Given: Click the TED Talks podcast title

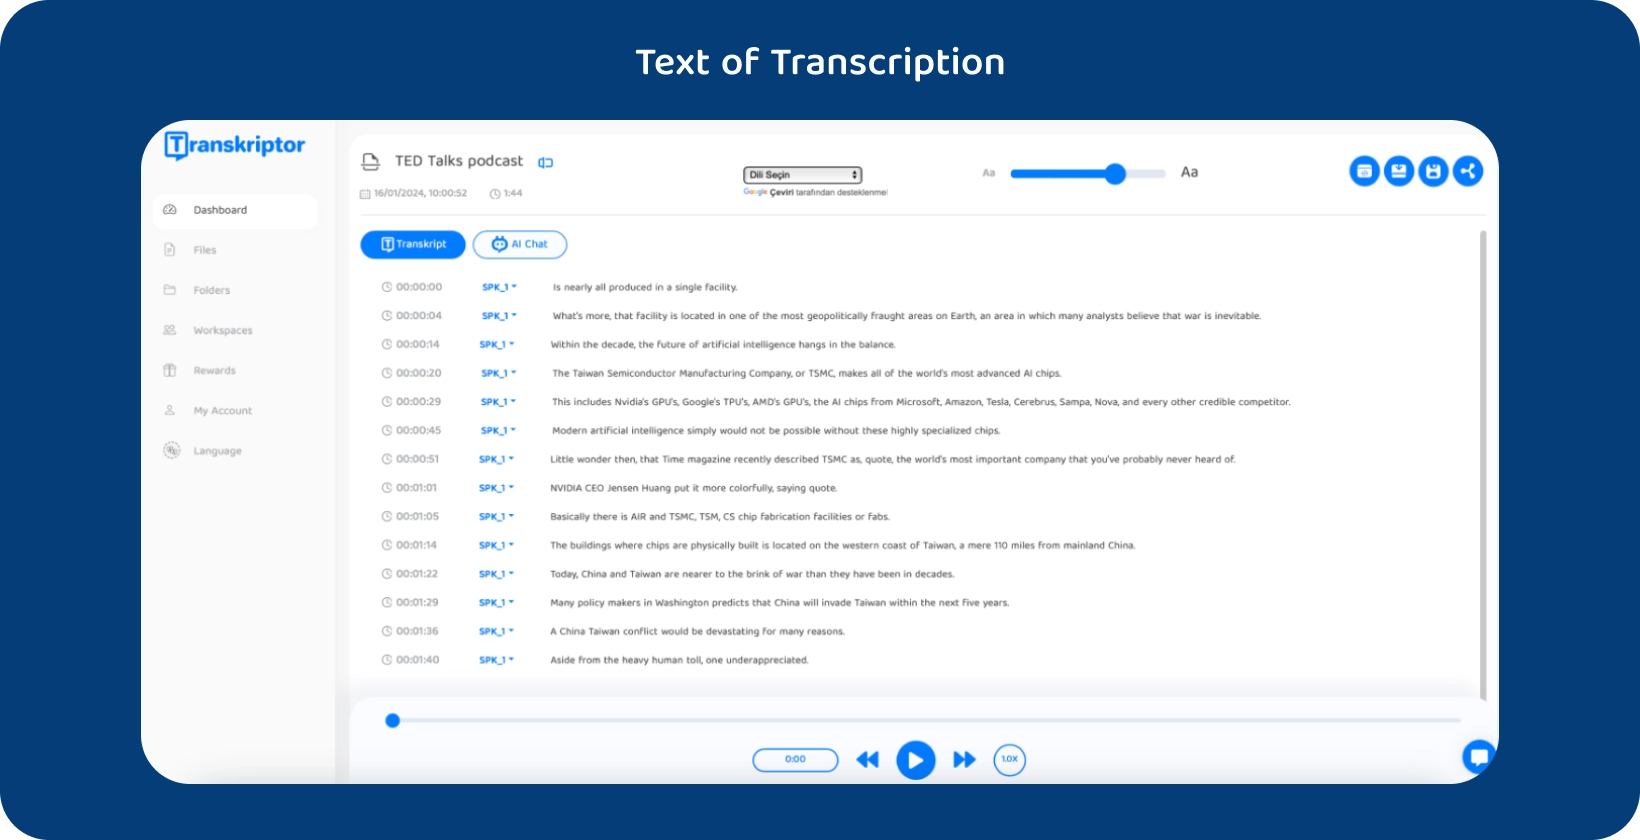Looking at the screenshot, I should pyautogui.click(x=459, y=161).
